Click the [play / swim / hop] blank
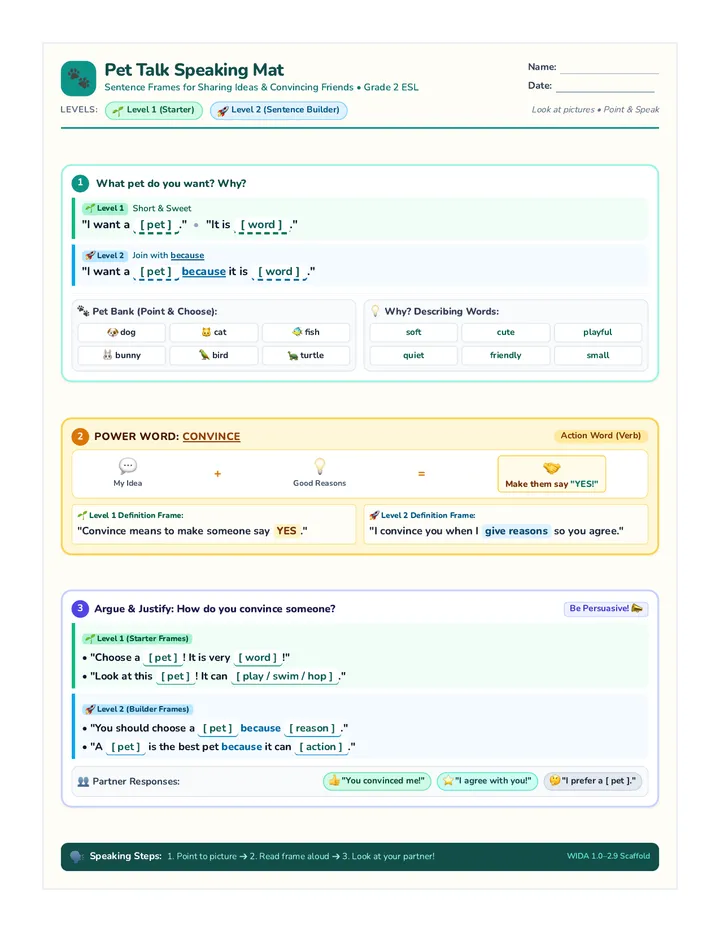Viewport: 720px width, 932px height. pyautogui.click(x=284, y=676)
